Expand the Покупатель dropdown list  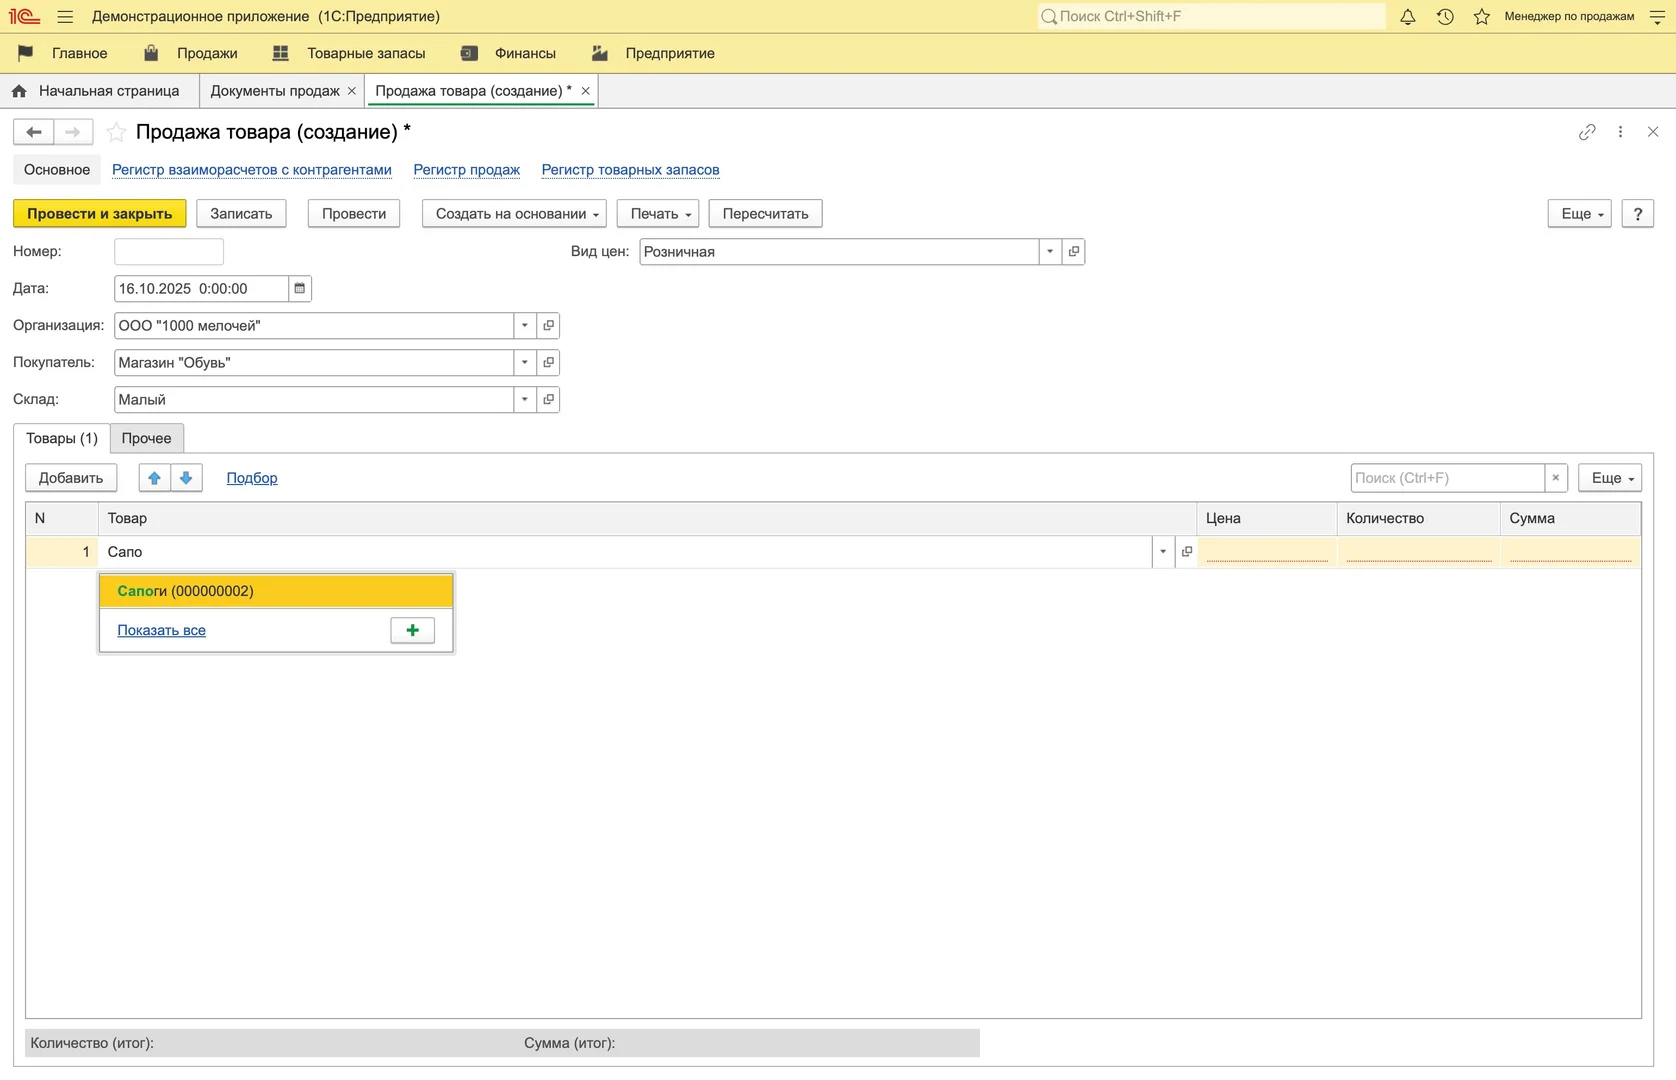[x=525, y=363]
